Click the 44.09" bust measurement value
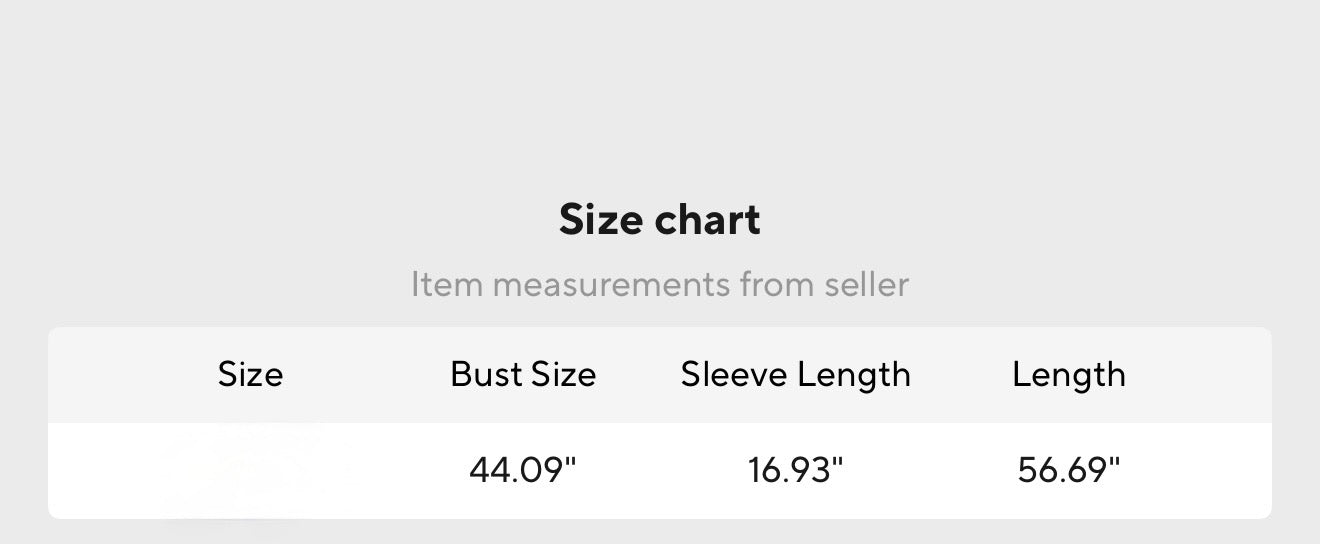This screenshot has height=544, width=1320. [x=523, y=469]
